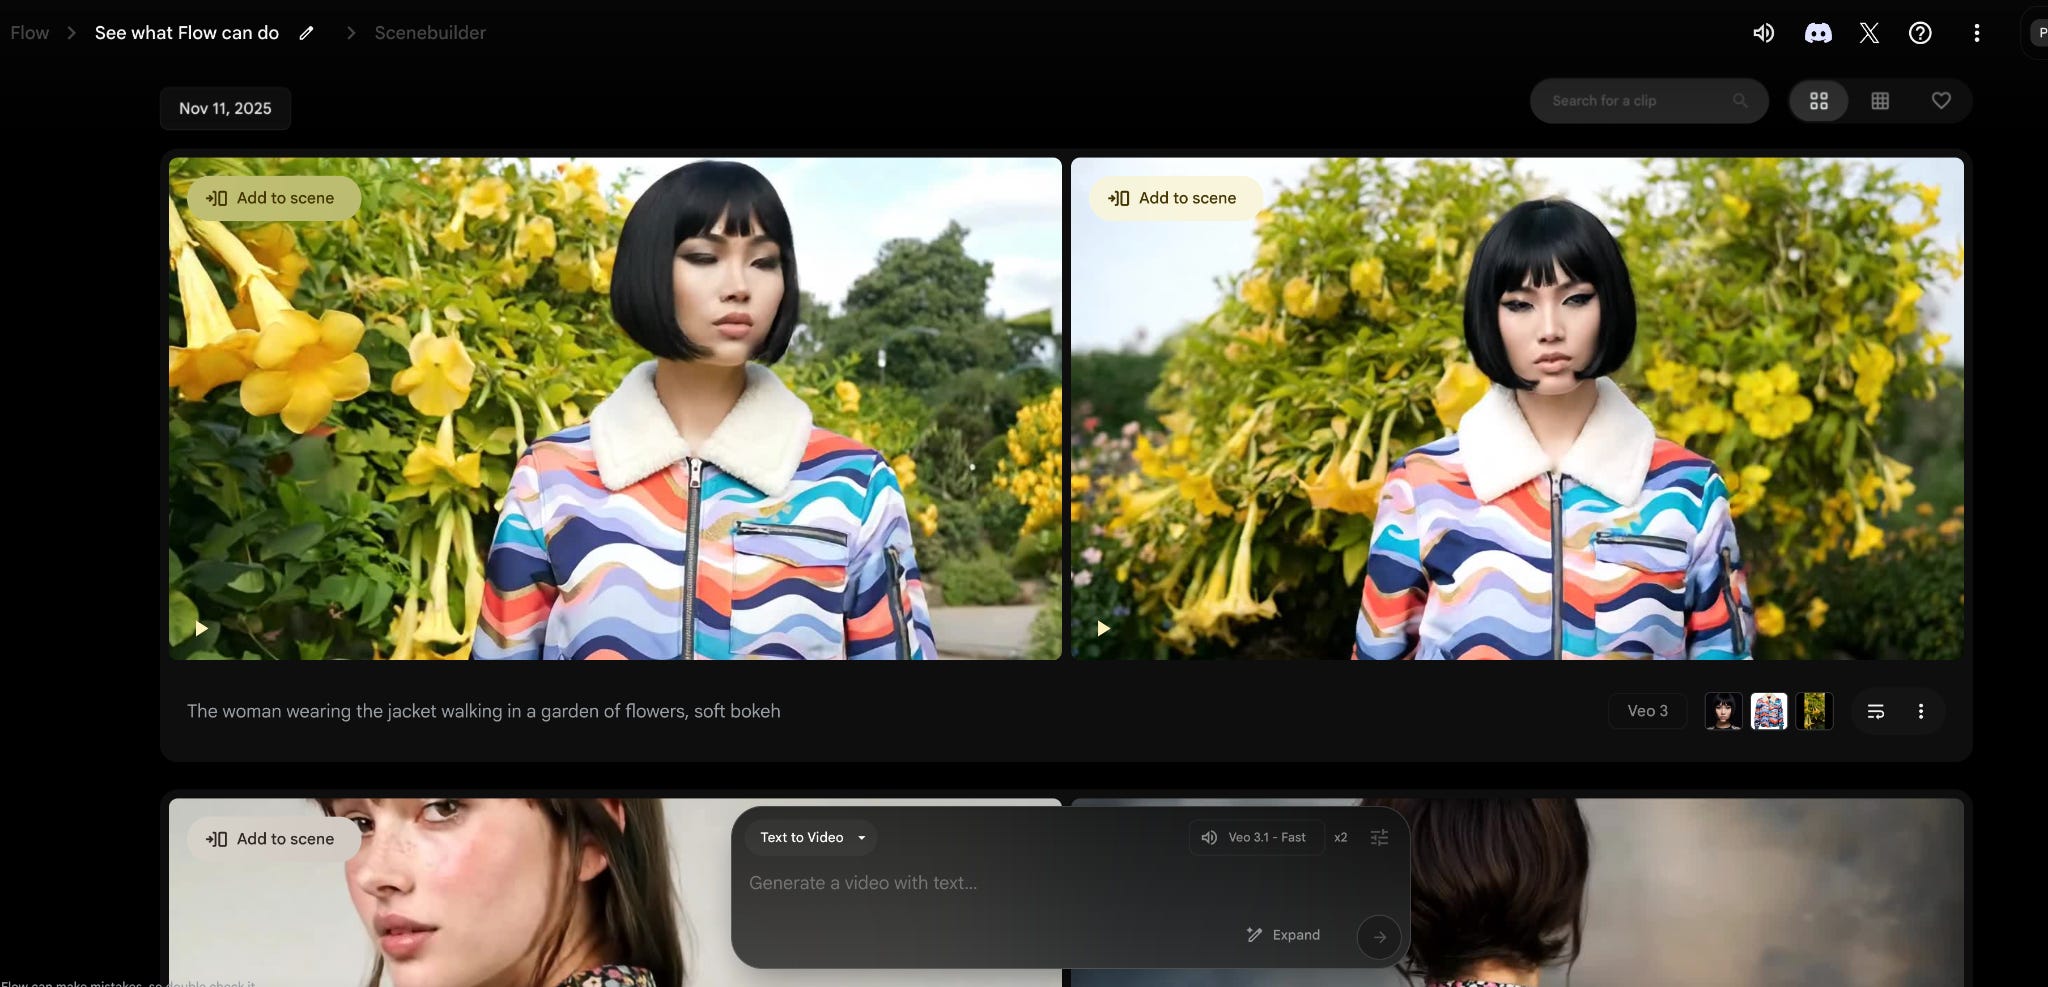The height and width of the screenshot is (987, 2048).
Task: Open the woman portrait reference thumbnail
Action: pos(1723,711)
